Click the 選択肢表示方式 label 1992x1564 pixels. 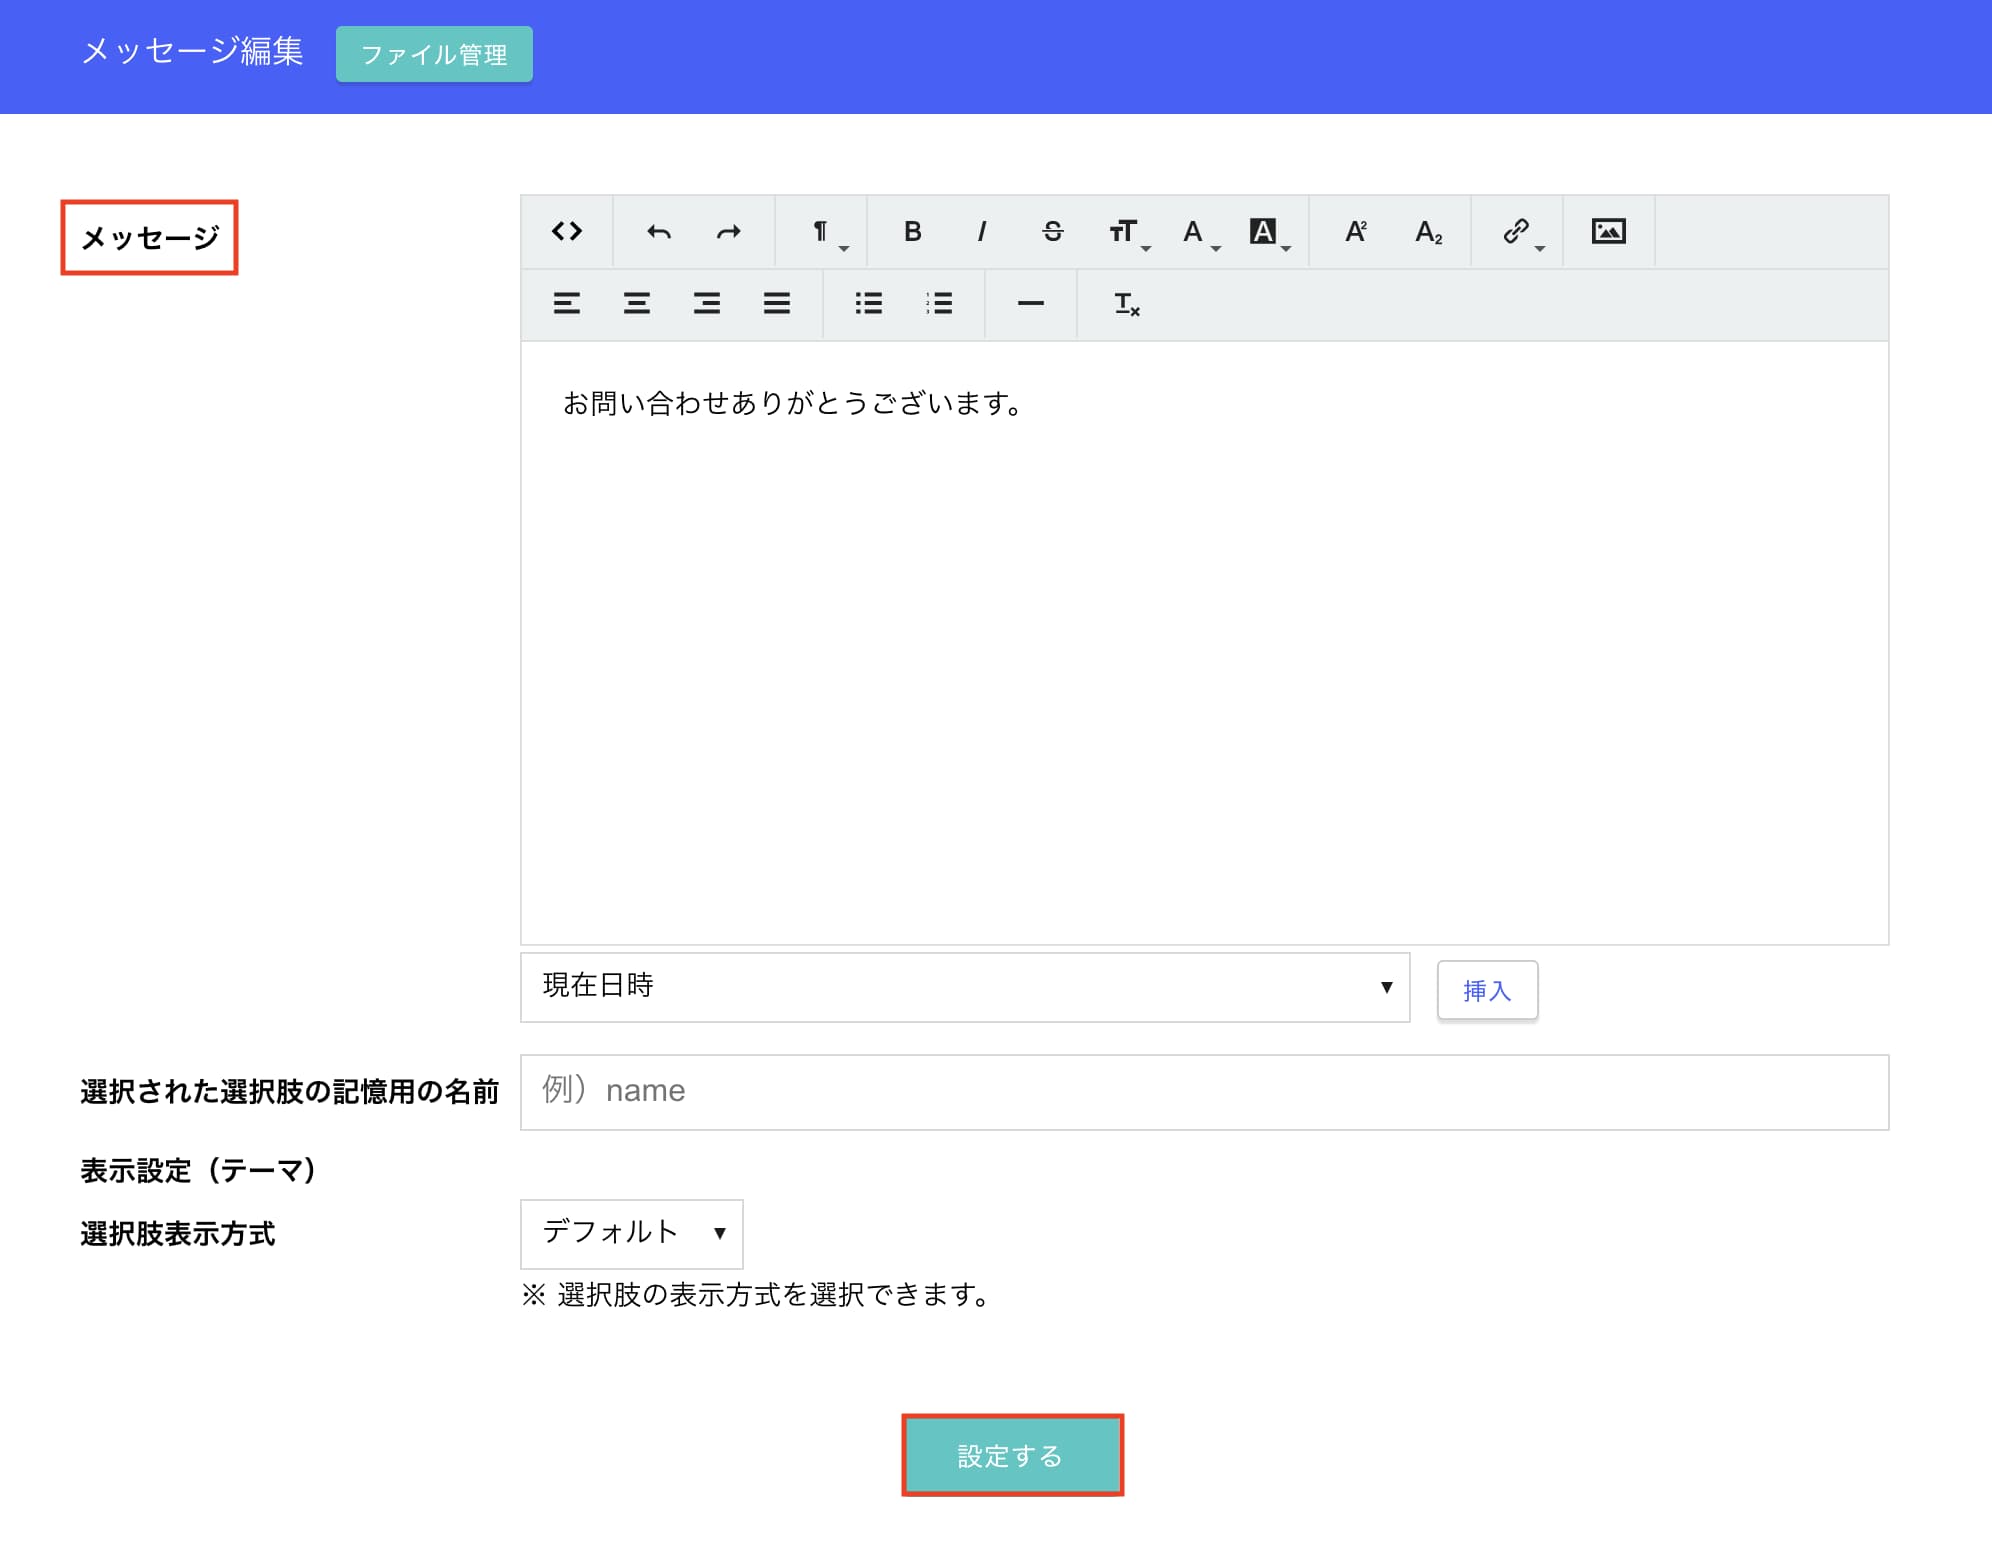click(178, 1234)
